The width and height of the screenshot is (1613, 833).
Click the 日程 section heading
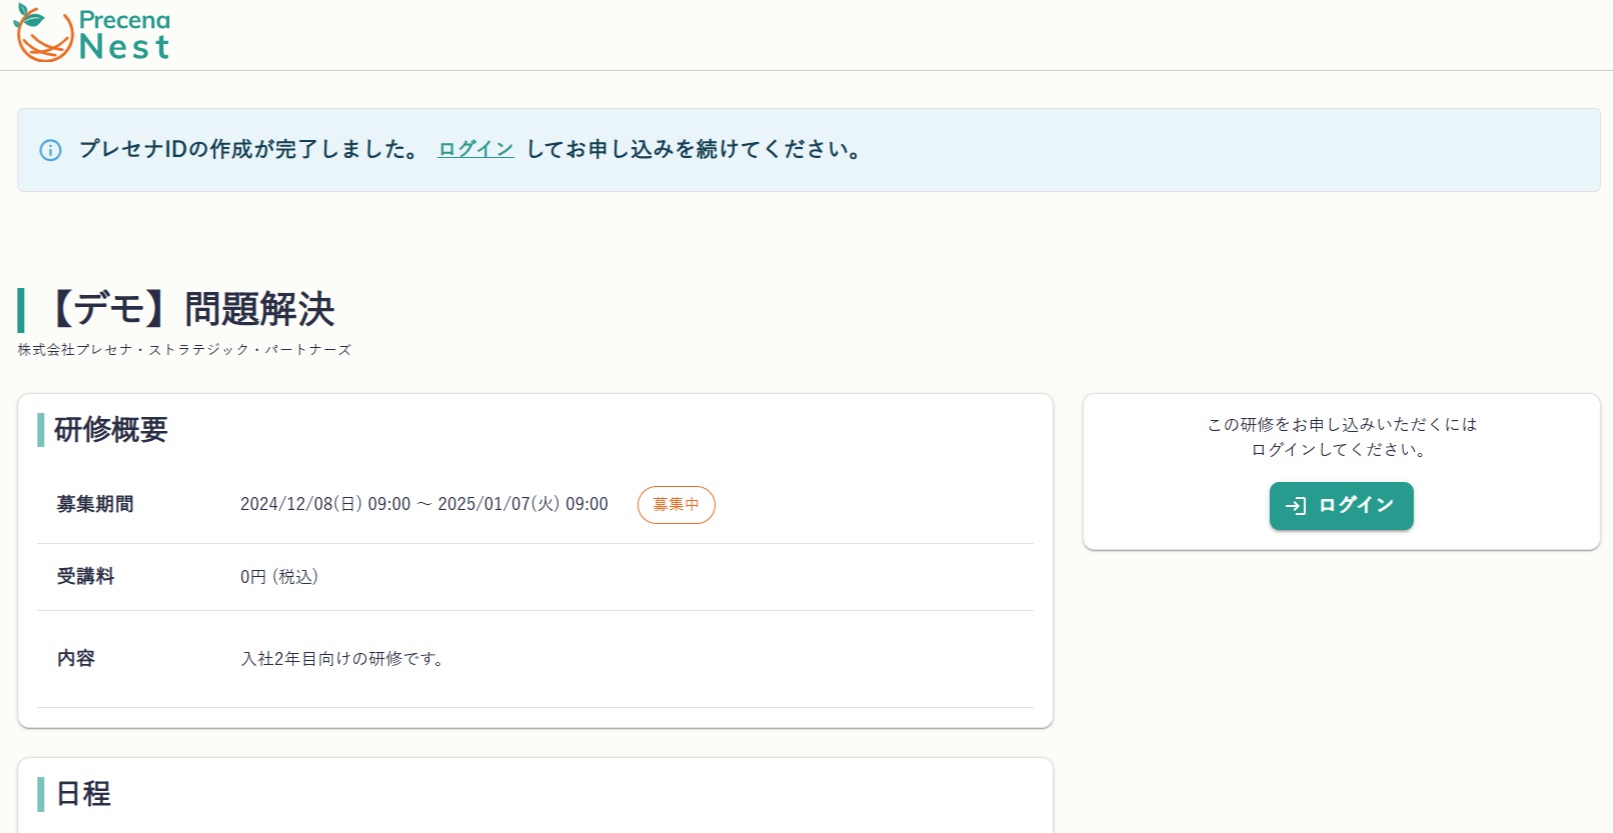(x=83, y=794)
